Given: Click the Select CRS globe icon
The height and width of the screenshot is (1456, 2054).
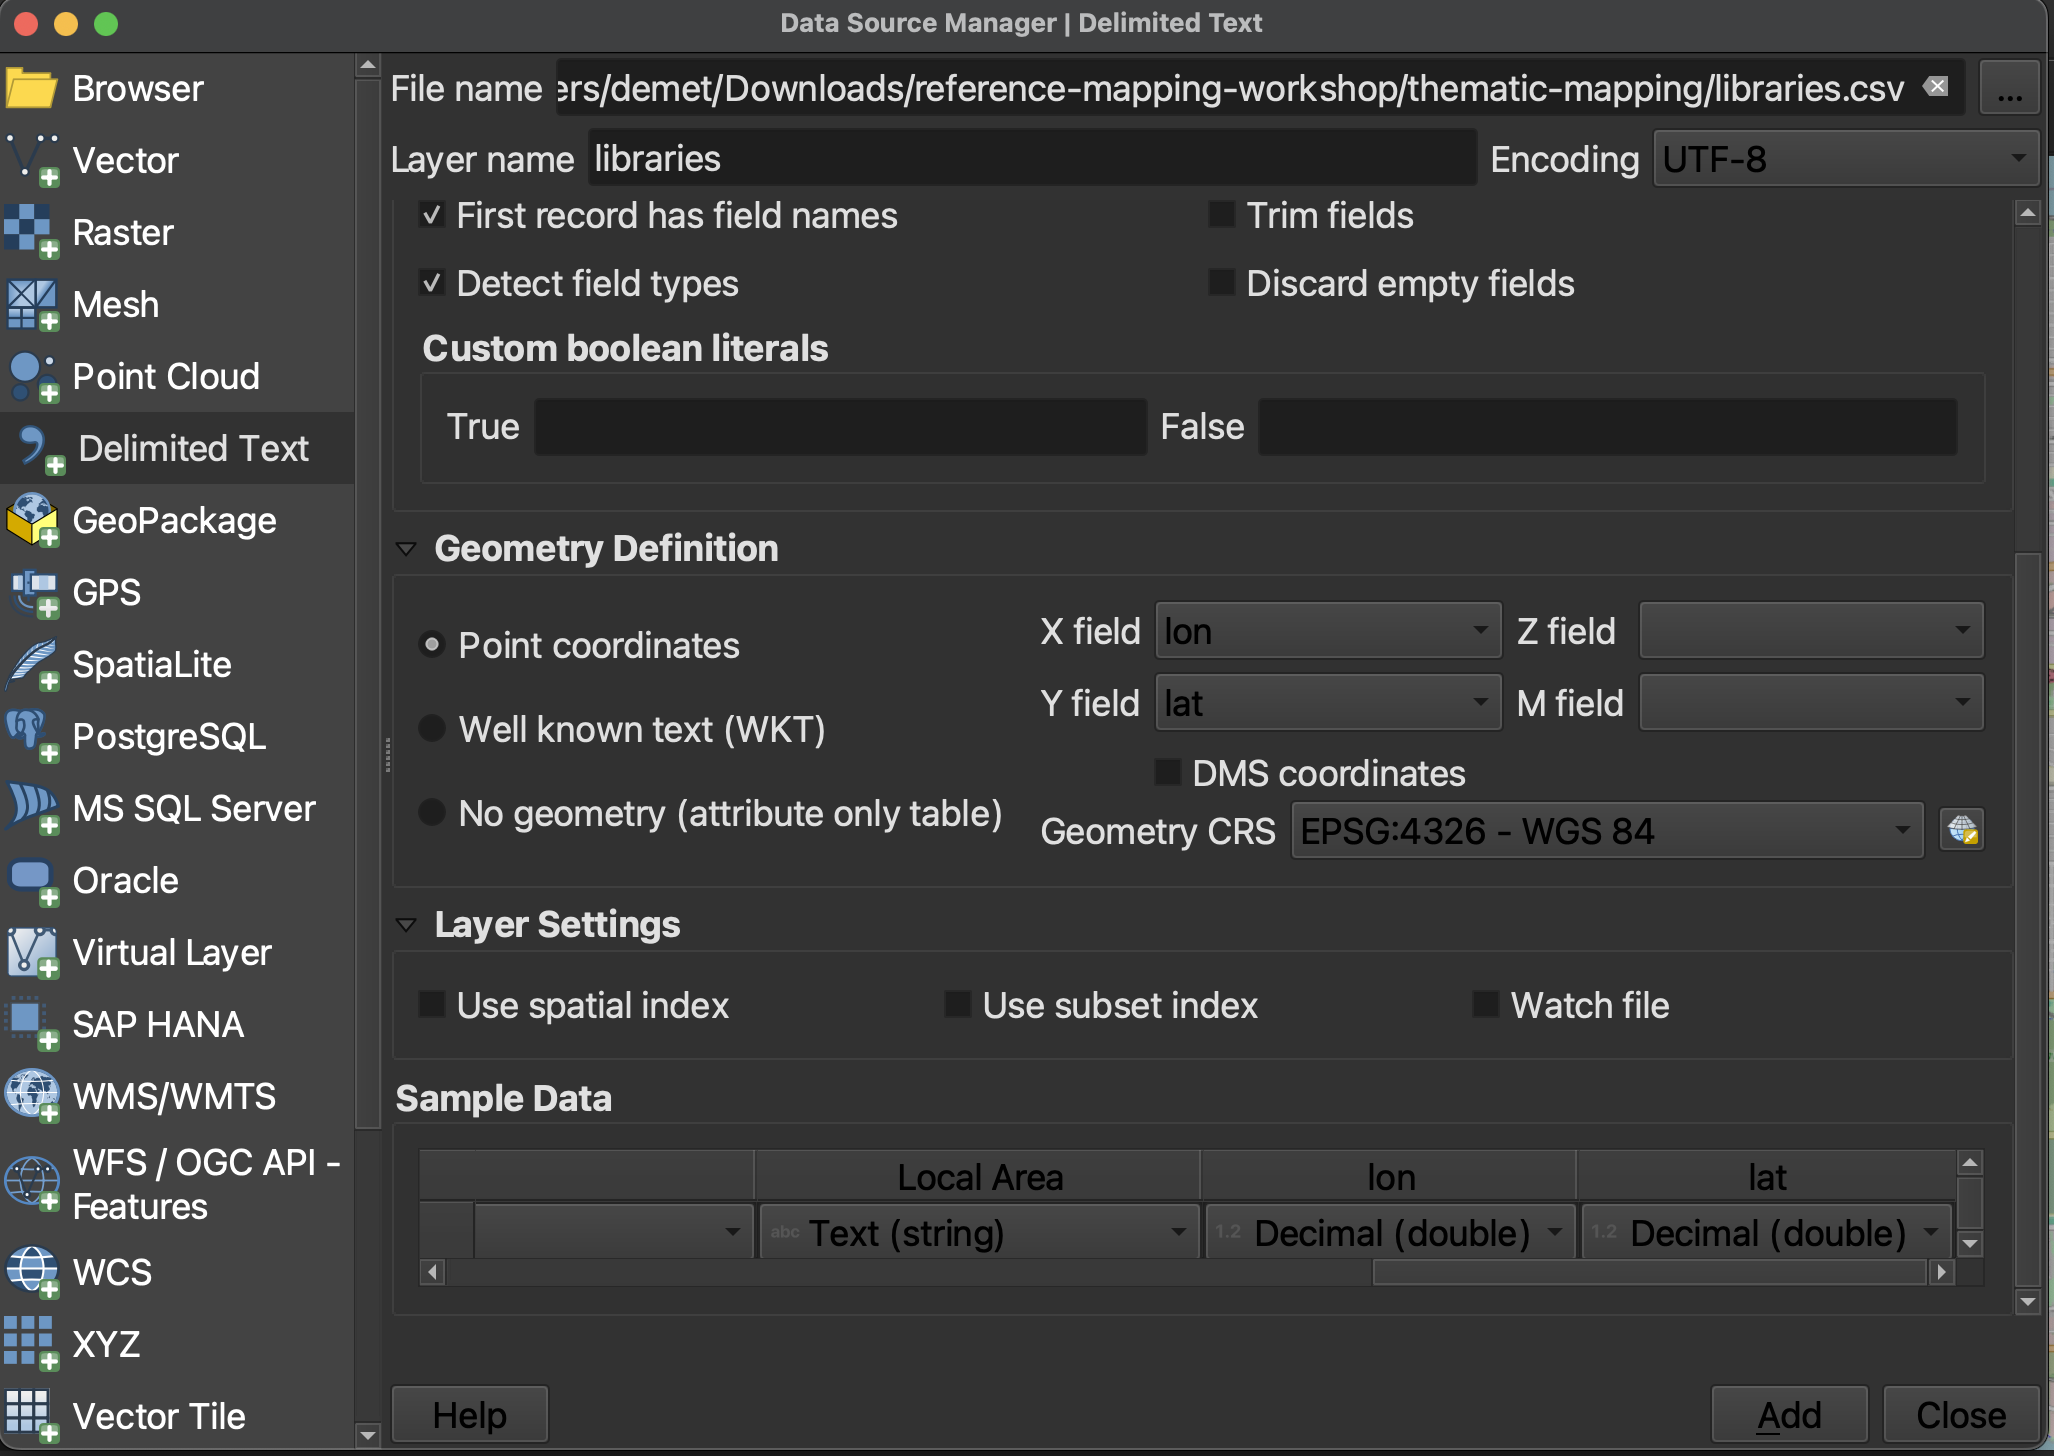Looking at the screenshot, I should (1961, 830).
